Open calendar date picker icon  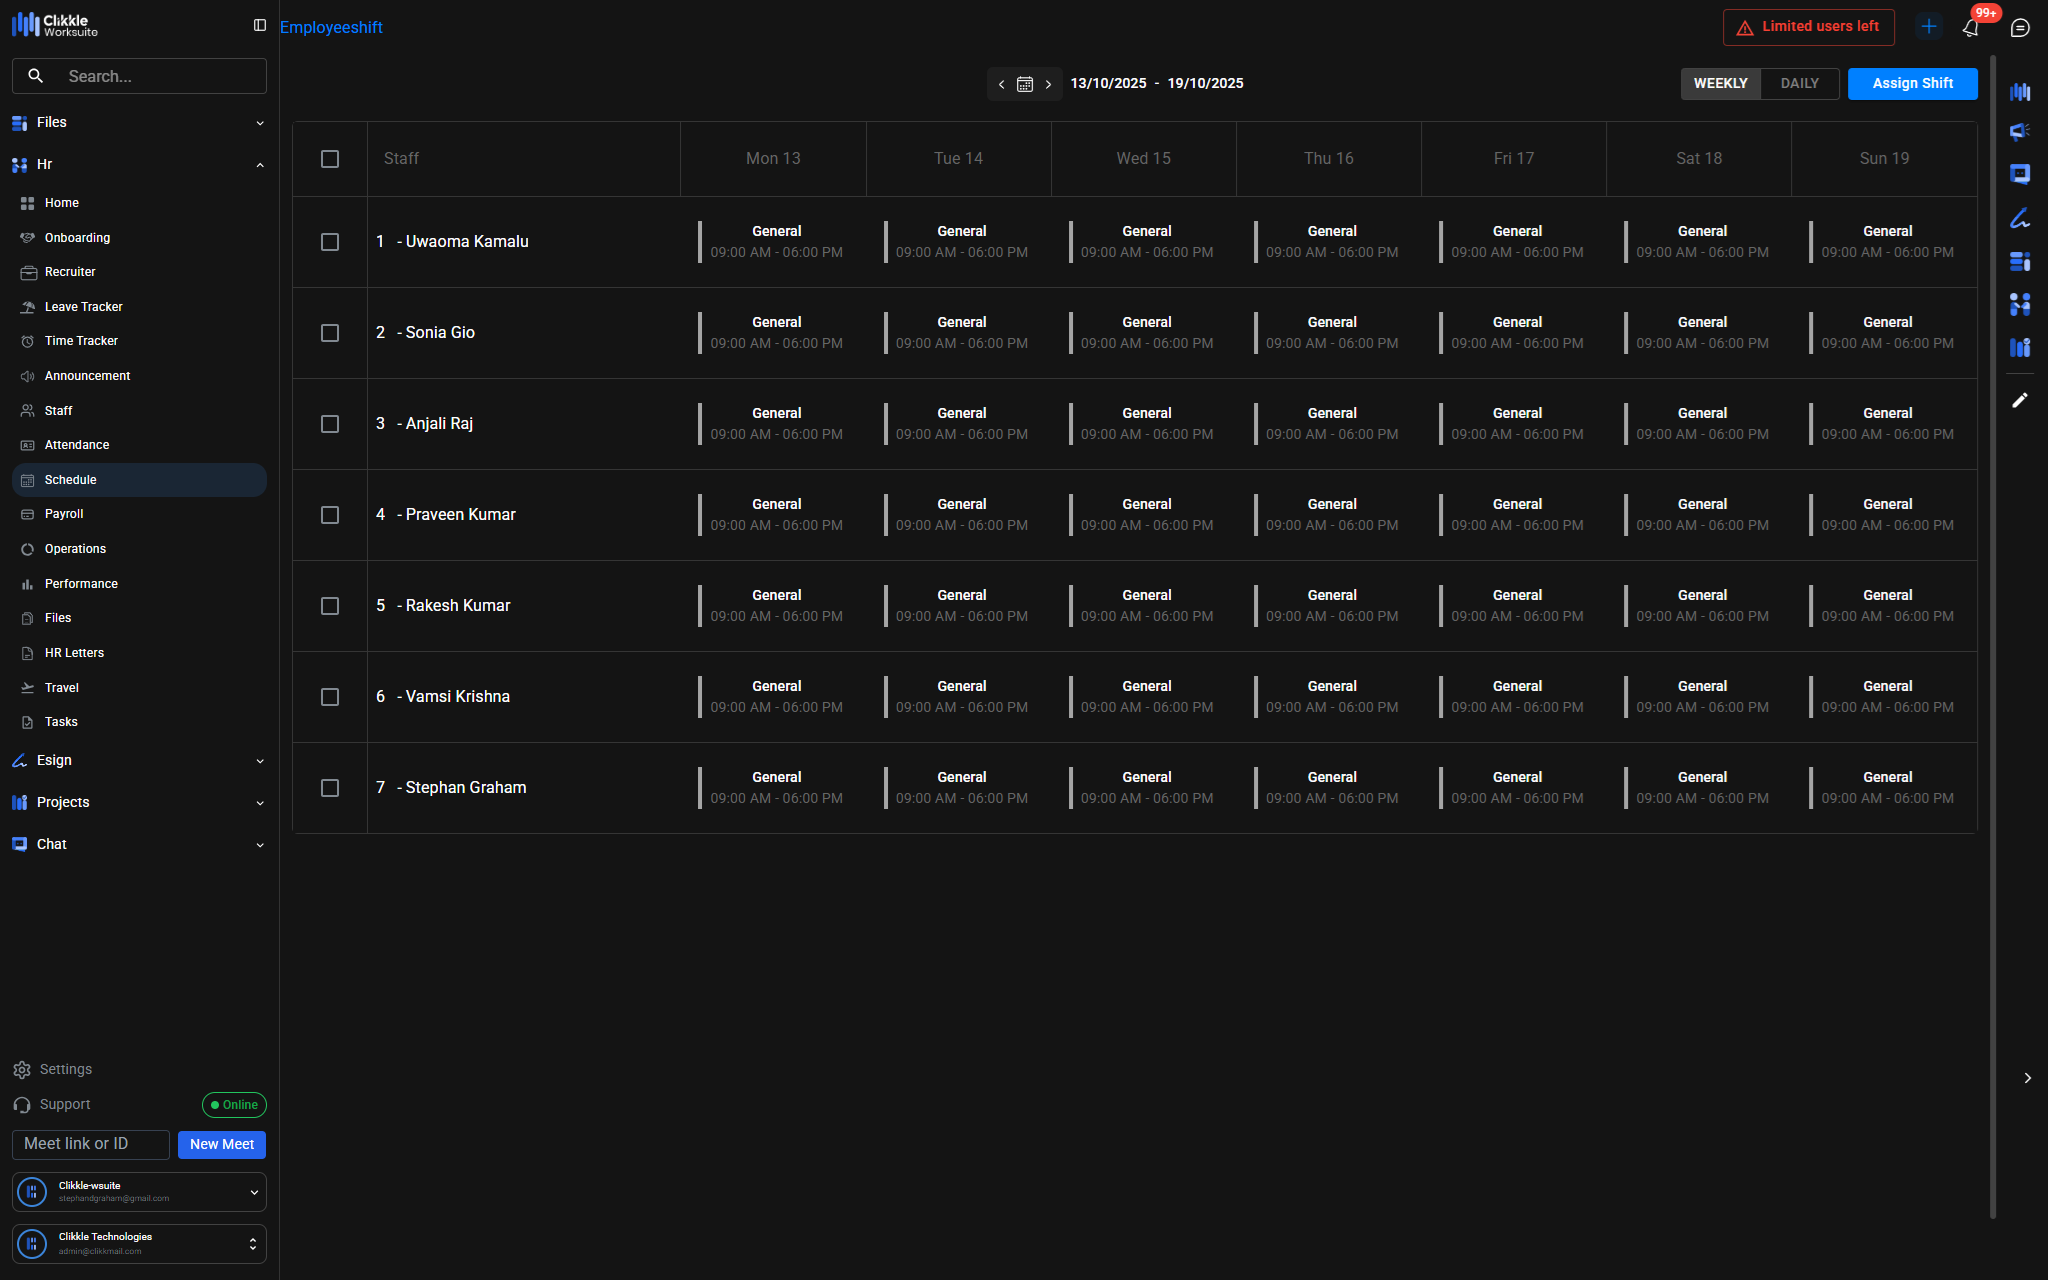click(1025, 84)
